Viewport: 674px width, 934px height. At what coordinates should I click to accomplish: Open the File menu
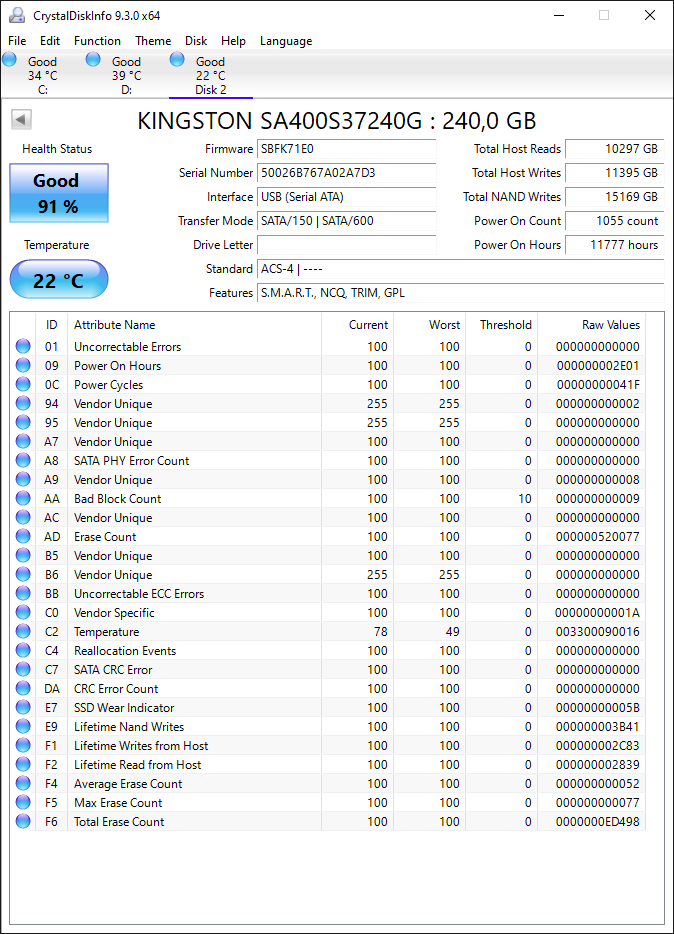point(17,41)
